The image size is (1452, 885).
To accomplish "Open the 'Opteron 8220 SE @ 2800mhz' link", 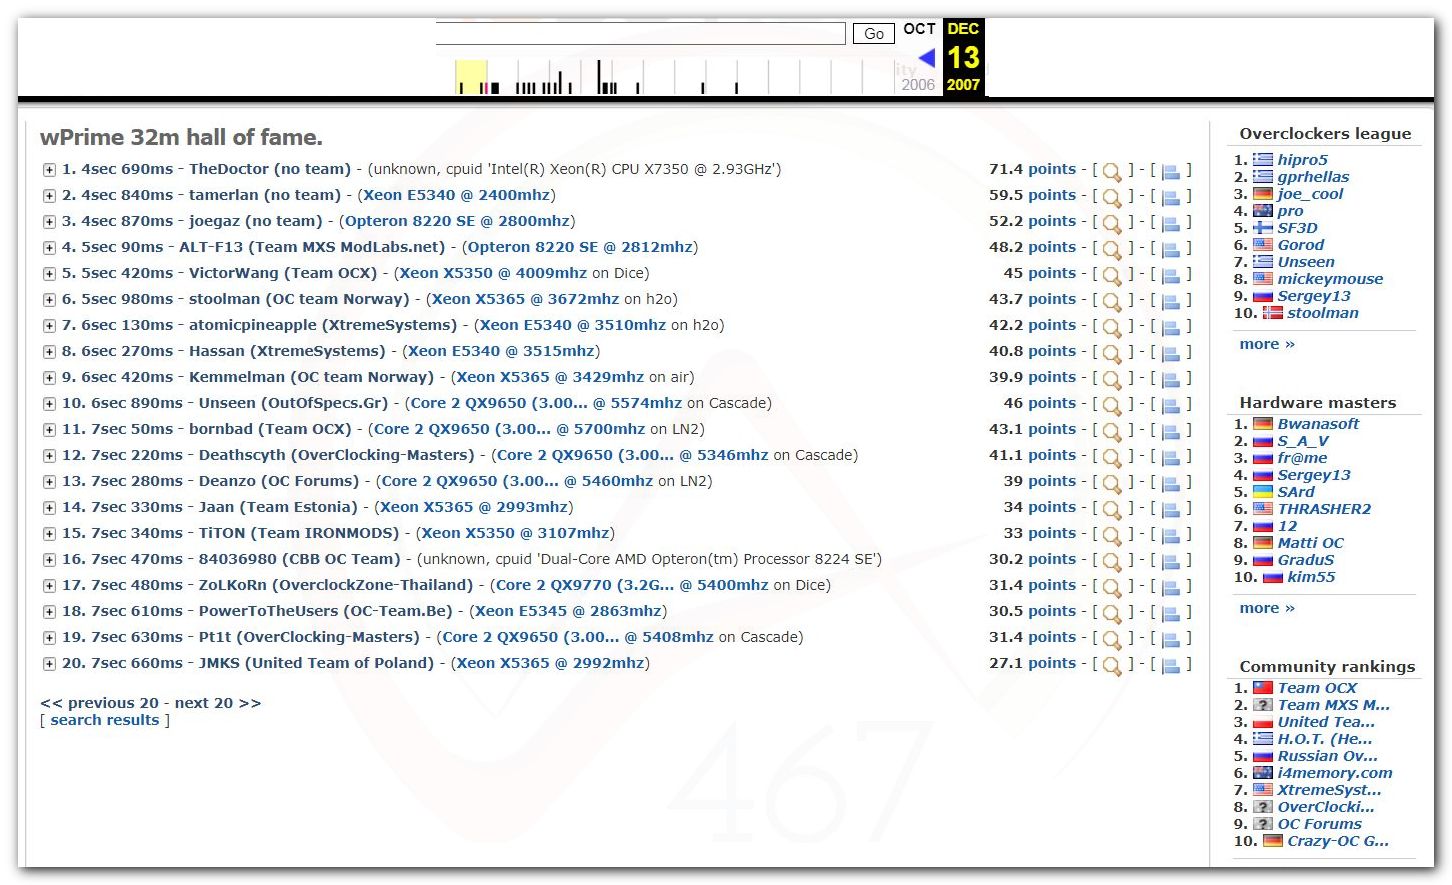I will pos(458,221).
